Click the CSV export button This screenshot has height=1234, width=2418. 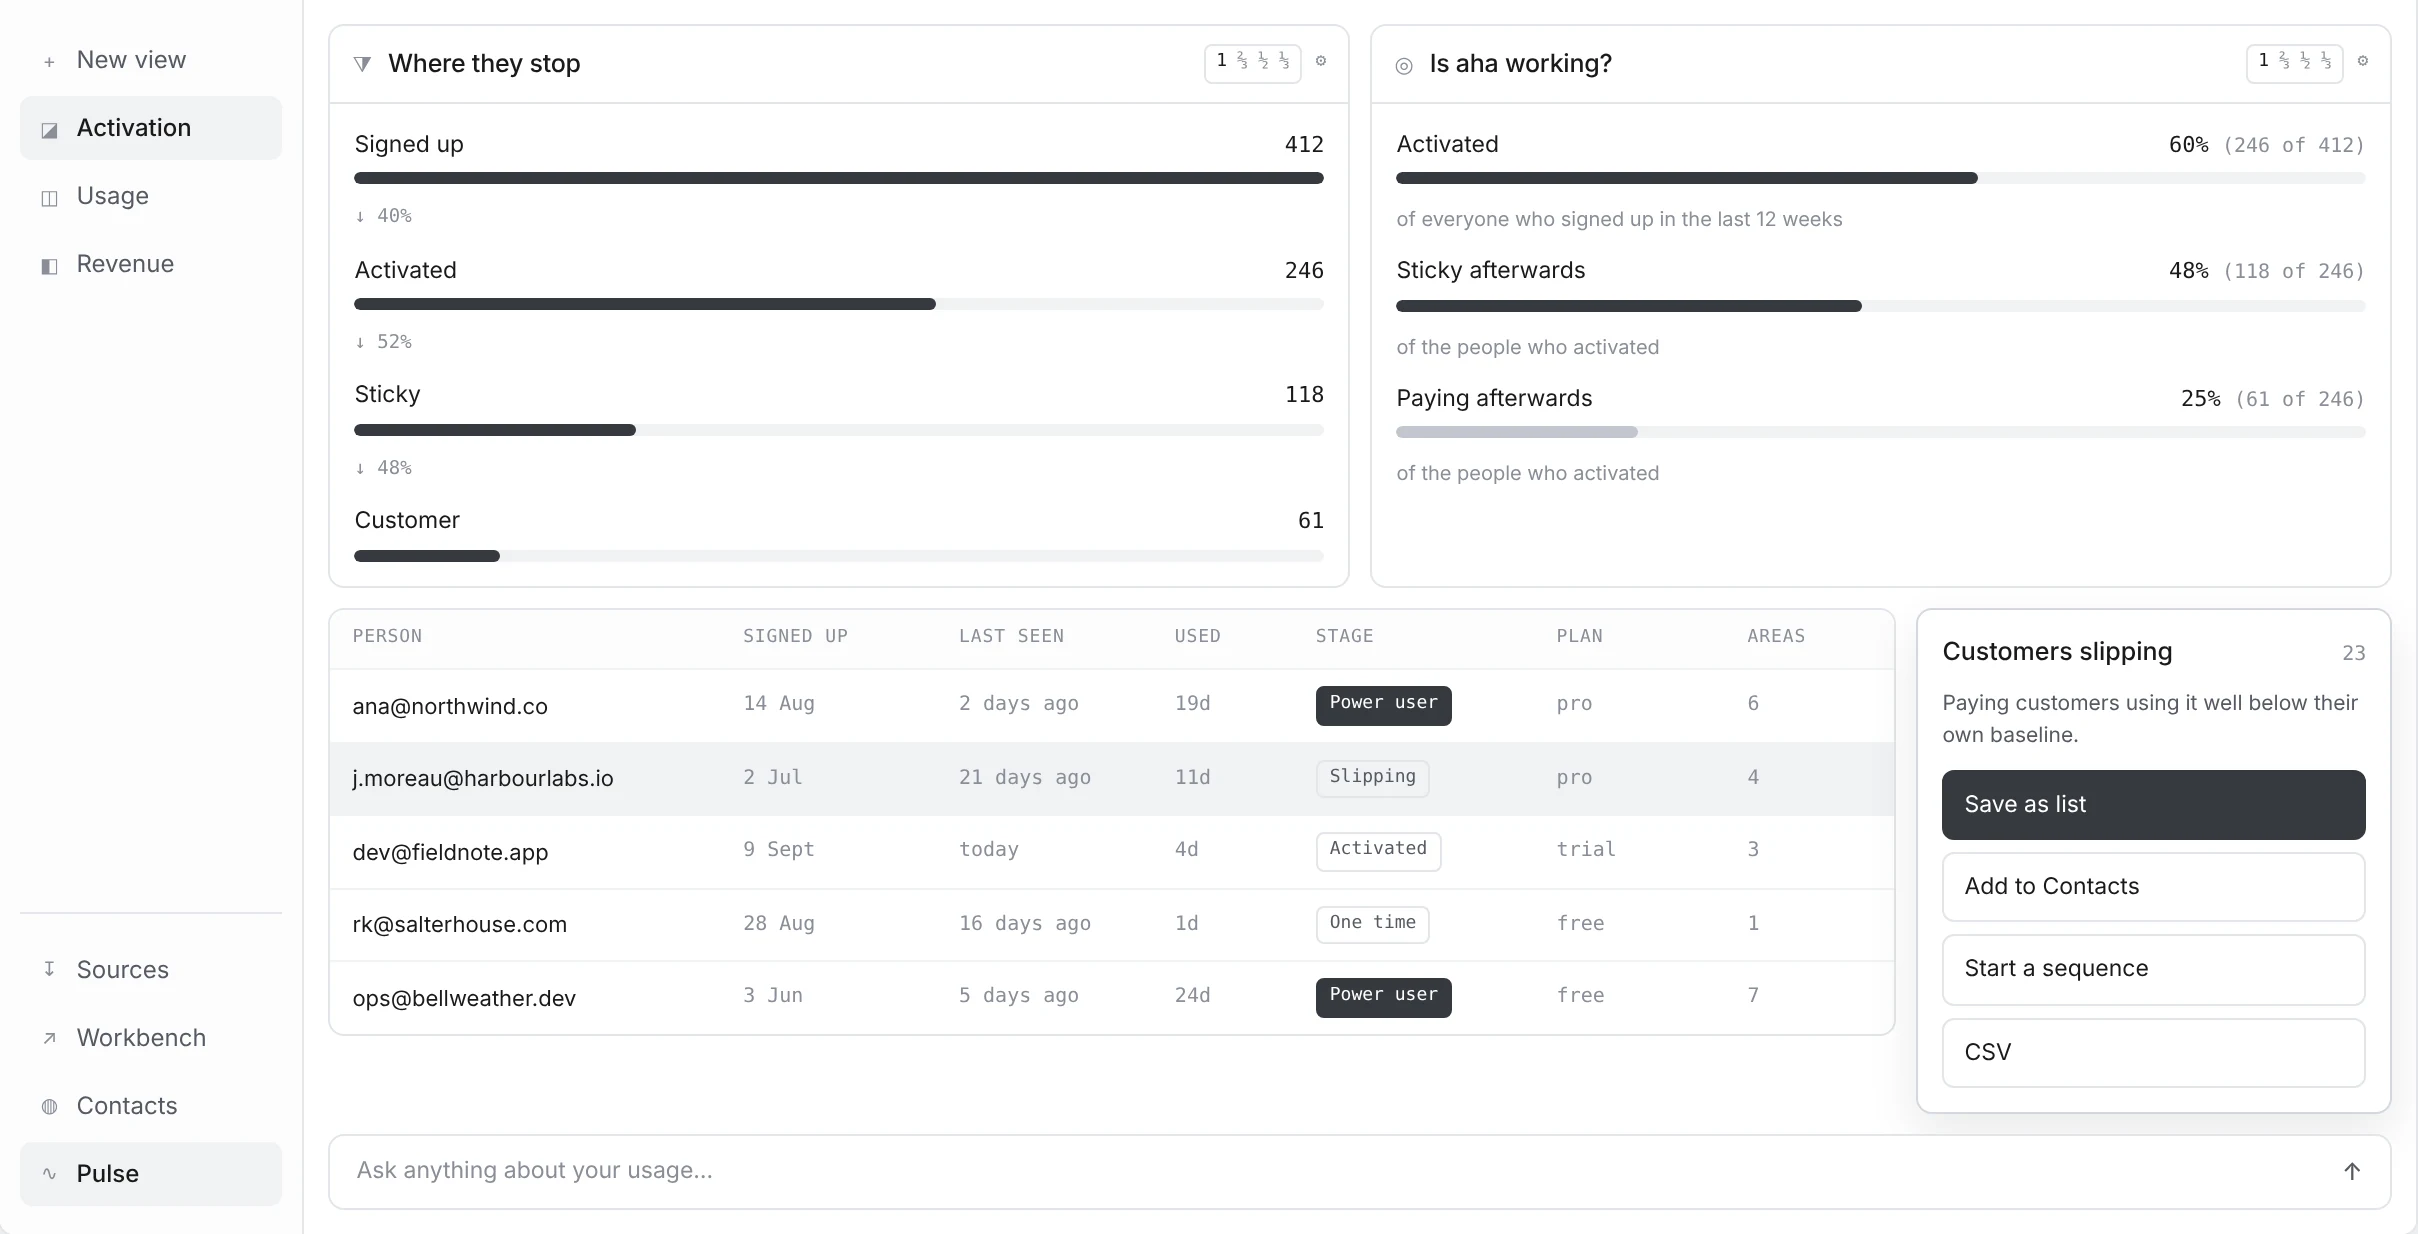point(2153,1053)
